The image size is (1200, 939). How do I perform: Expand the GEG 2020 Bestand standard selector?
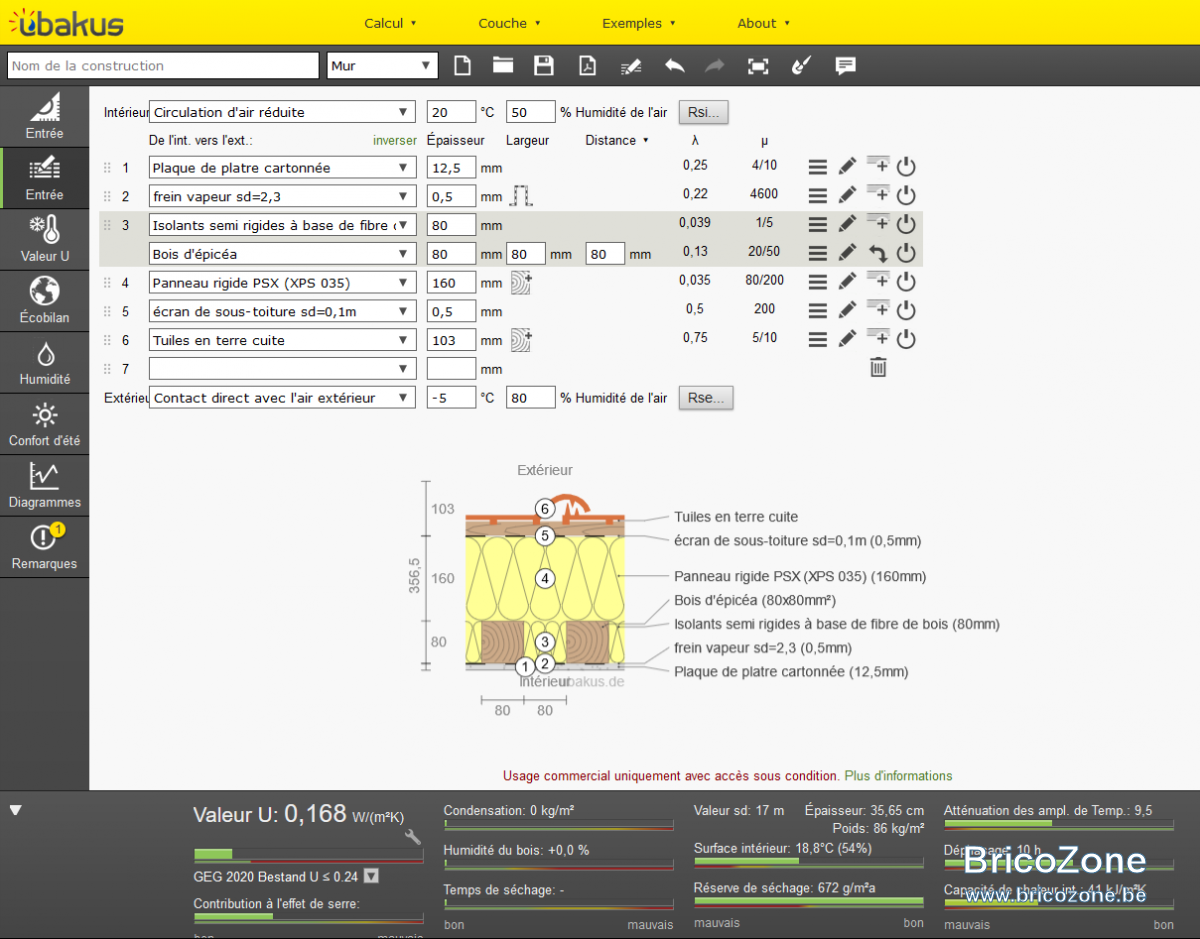click(371, 877)
